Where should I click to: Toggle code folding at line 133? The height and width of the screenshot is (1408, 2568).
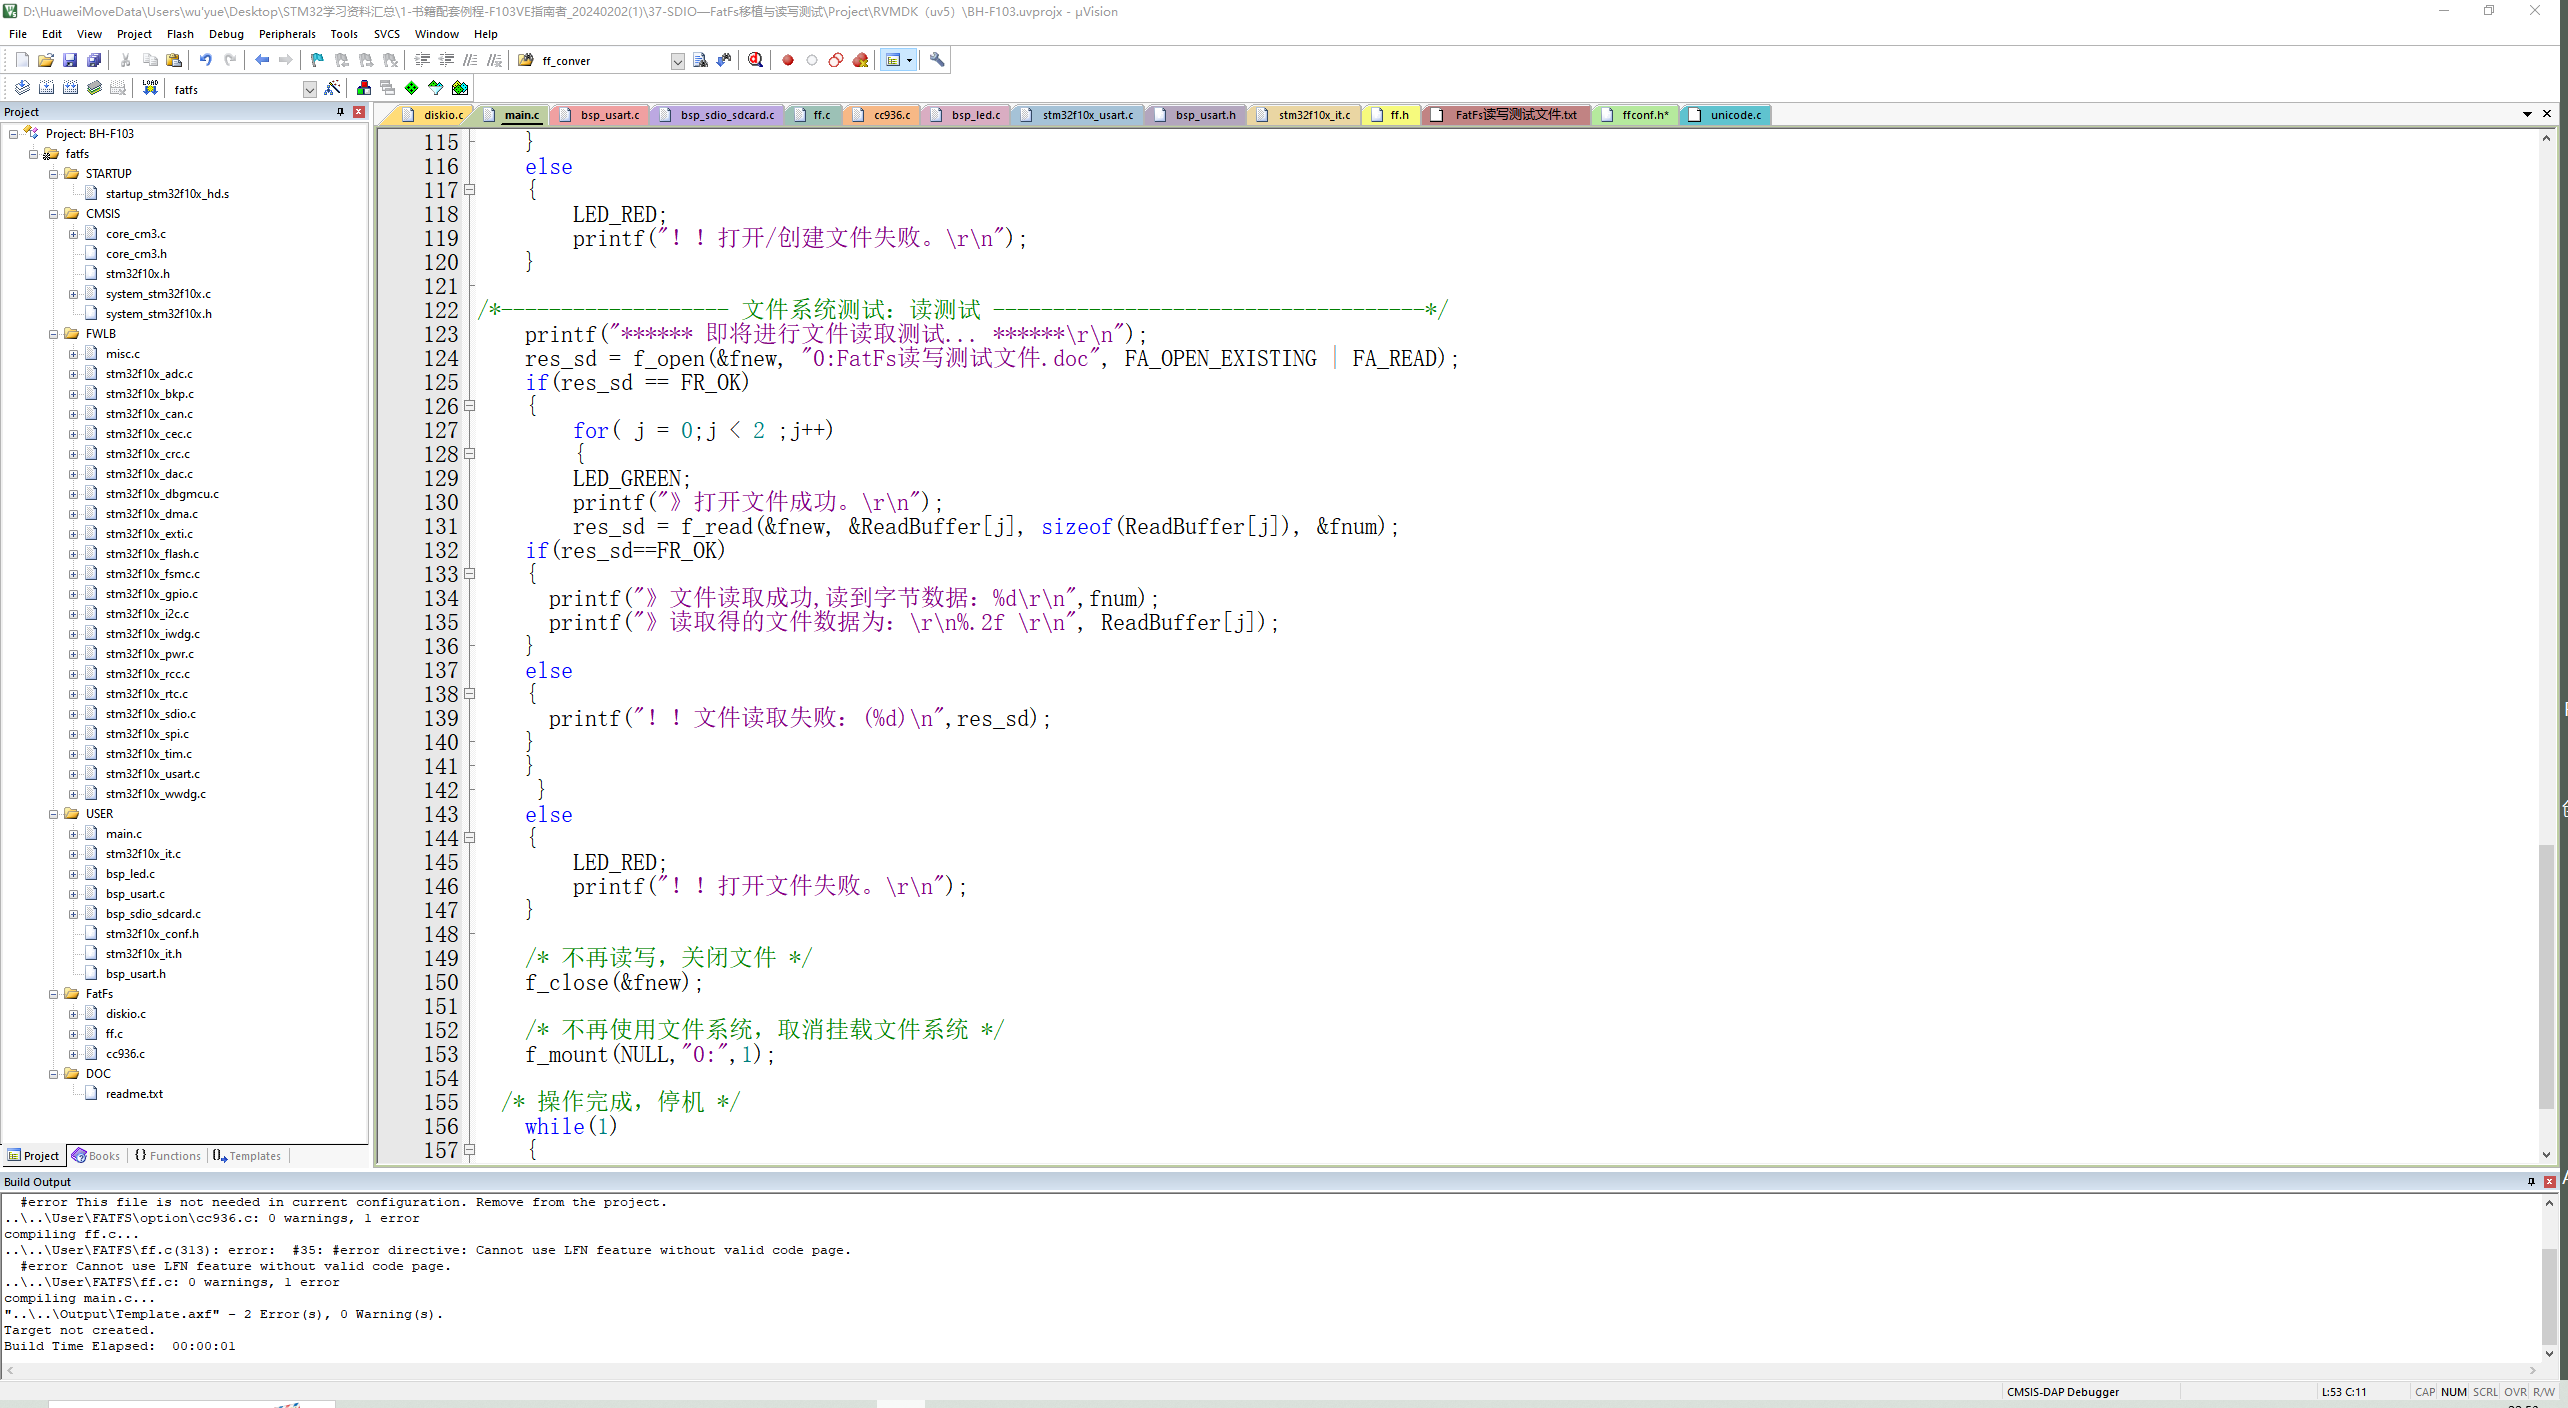(x=470, y=574)
